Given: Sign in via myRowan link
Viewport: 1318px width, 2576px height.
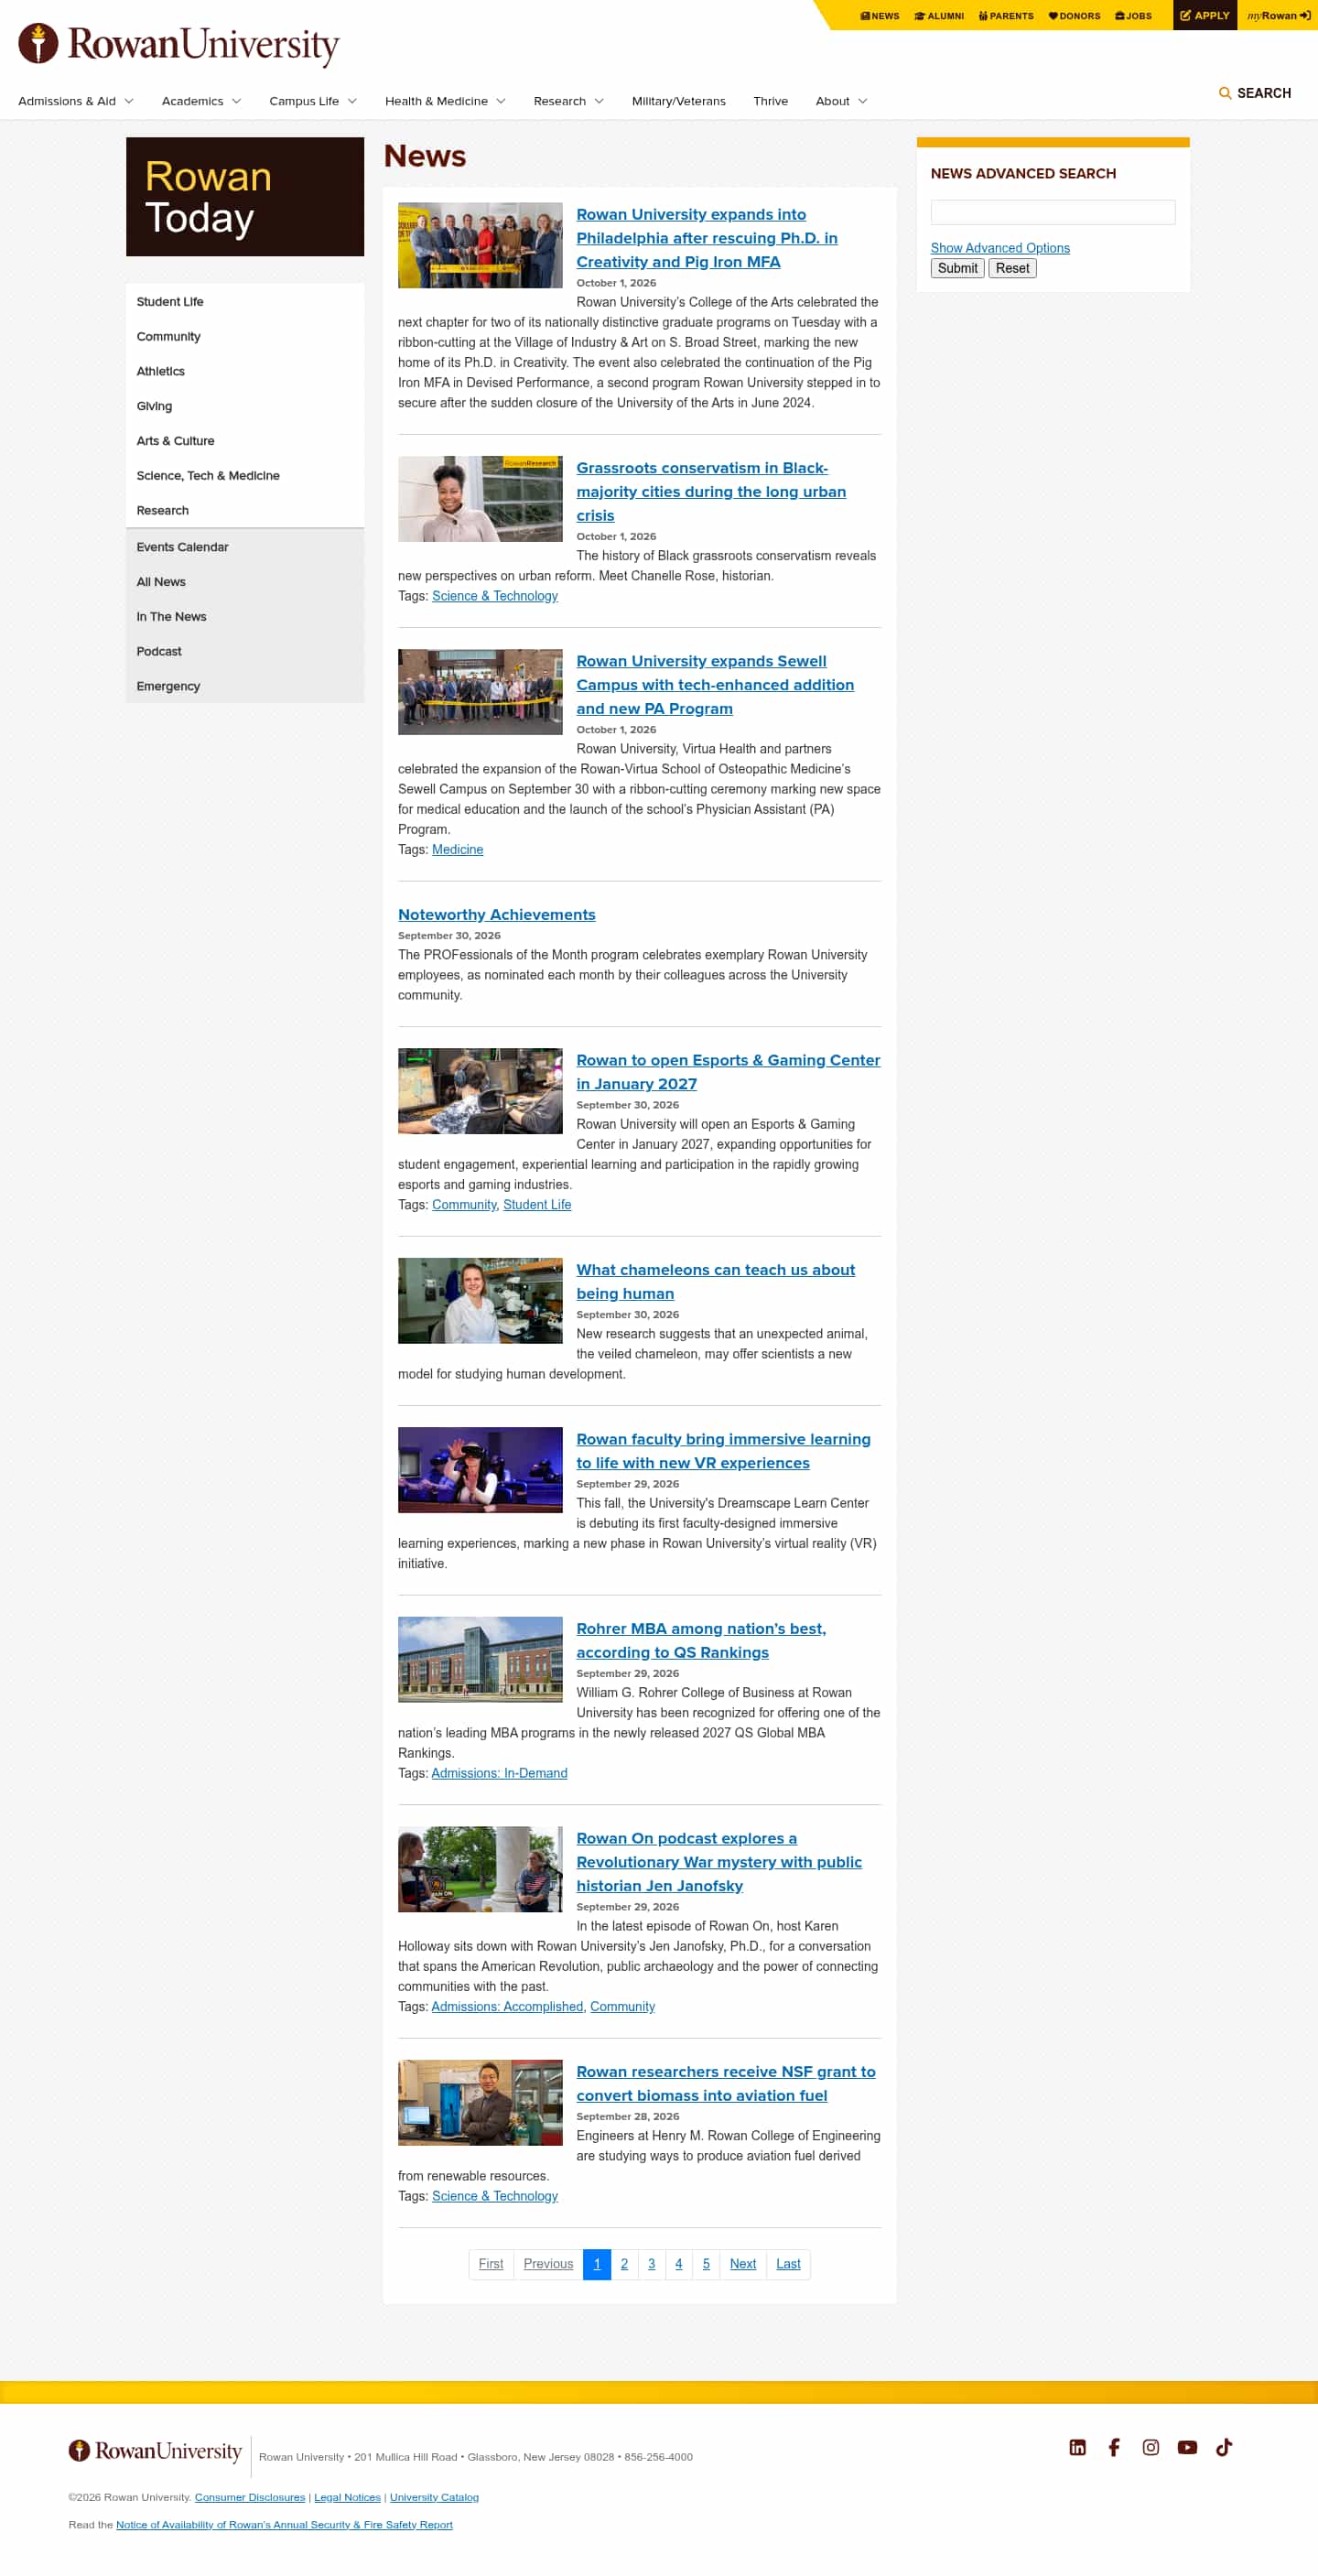Looking at the screenshot, I should (x=1278, y=15).
